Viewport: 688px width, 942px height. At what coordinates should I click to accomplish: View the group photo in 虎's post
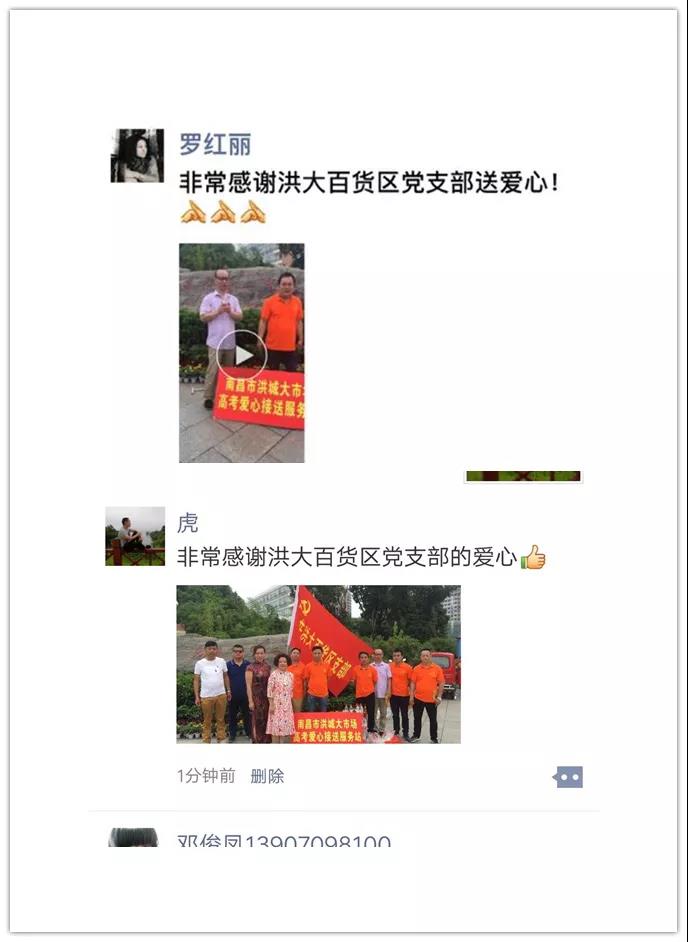[318, 664]
